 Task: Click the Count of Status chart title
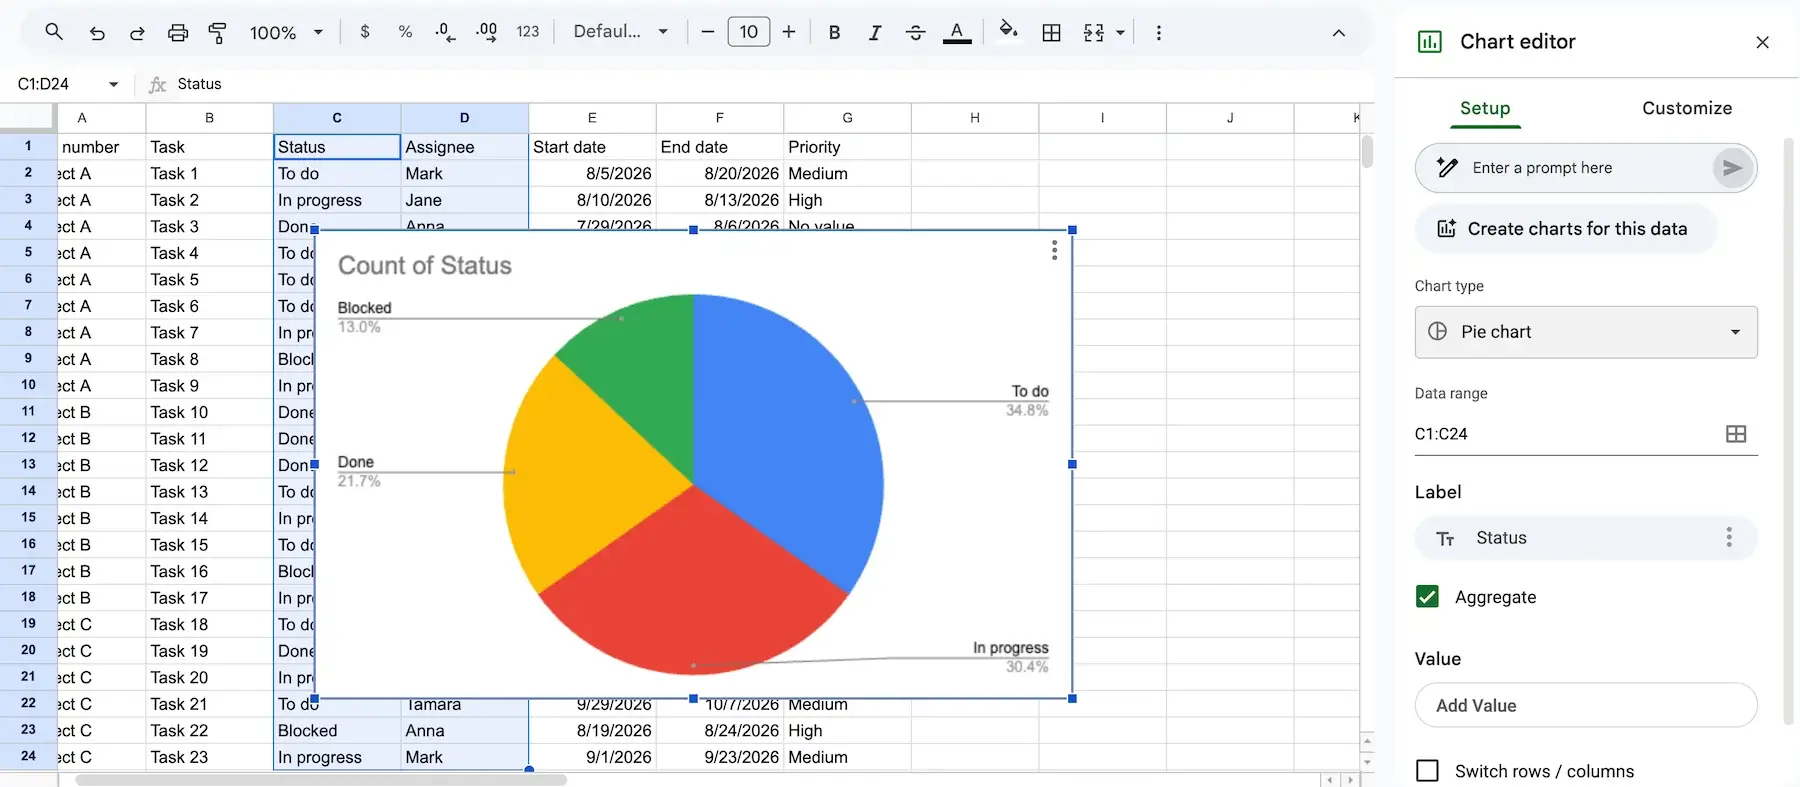coord(425,266)
